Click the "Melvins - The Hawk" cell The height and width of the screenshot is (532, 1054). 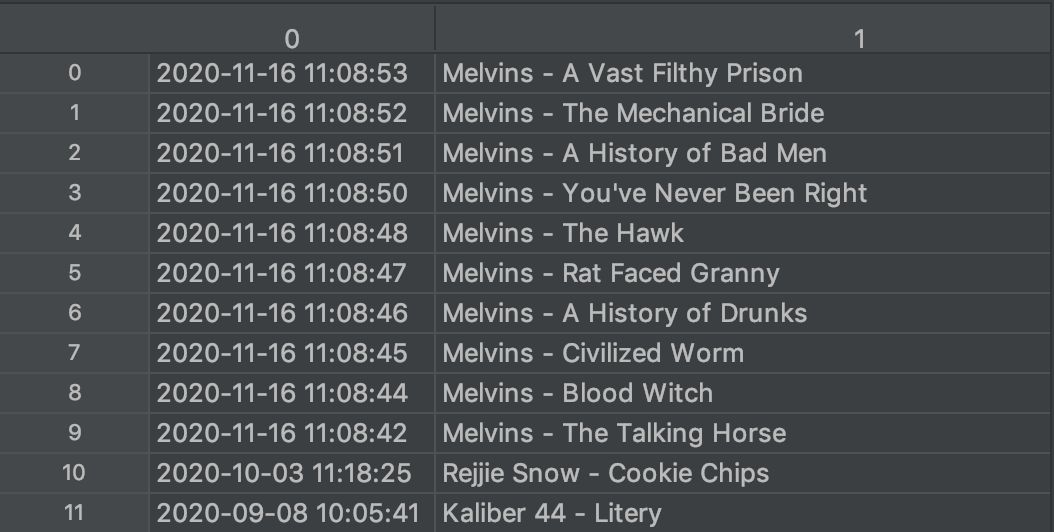click(x=563, y=233)
